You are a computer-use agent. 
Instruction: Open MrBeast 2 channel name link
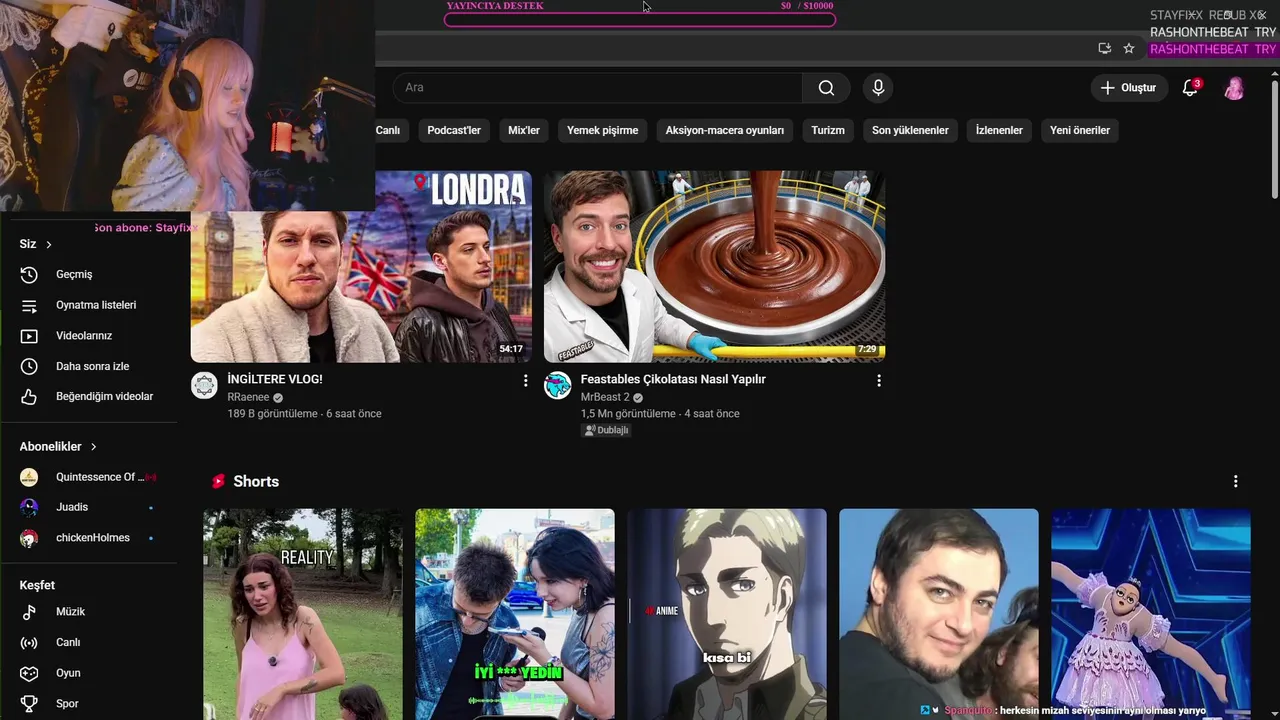click(606, 397)
